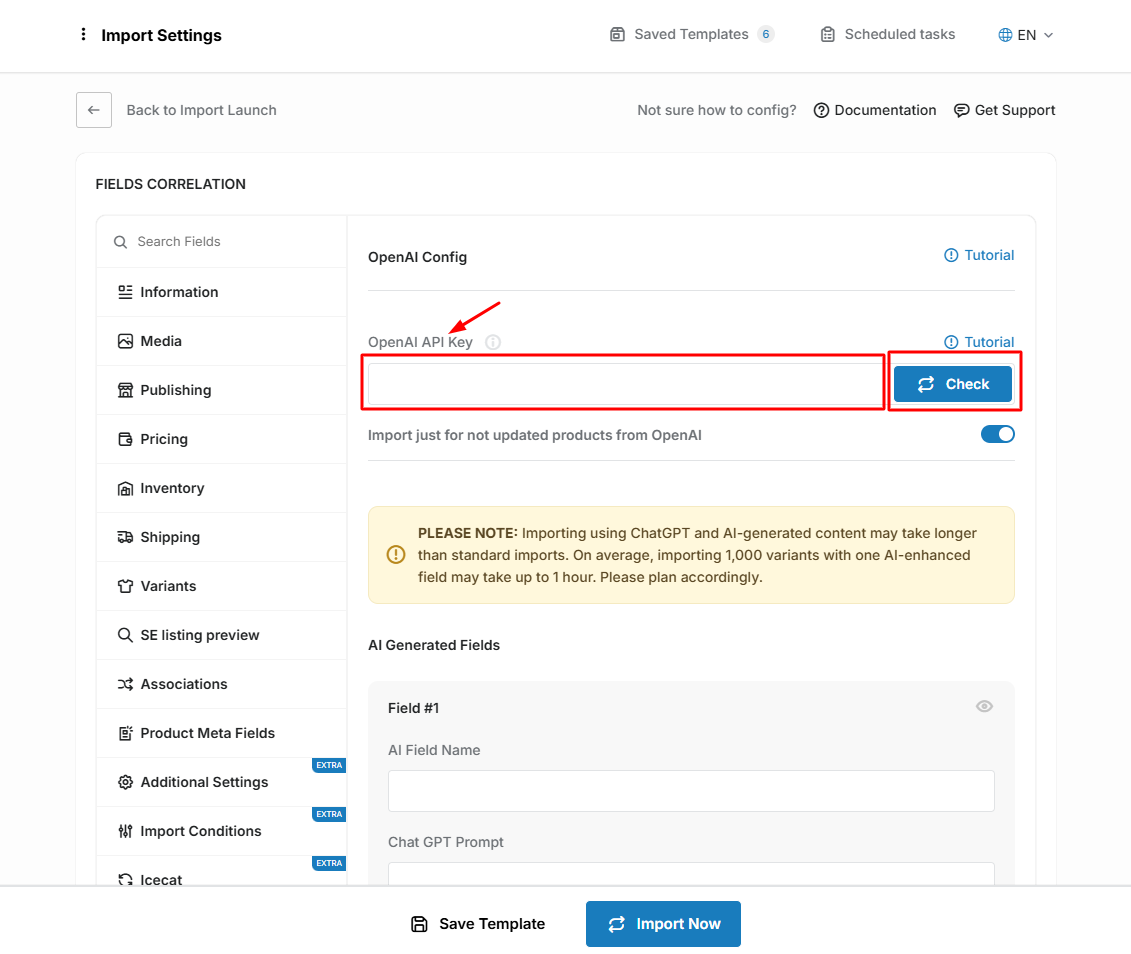Open Product Meta Fields section
The height and width of the screenshot is (954, 1131).
(x=221, y=733)
